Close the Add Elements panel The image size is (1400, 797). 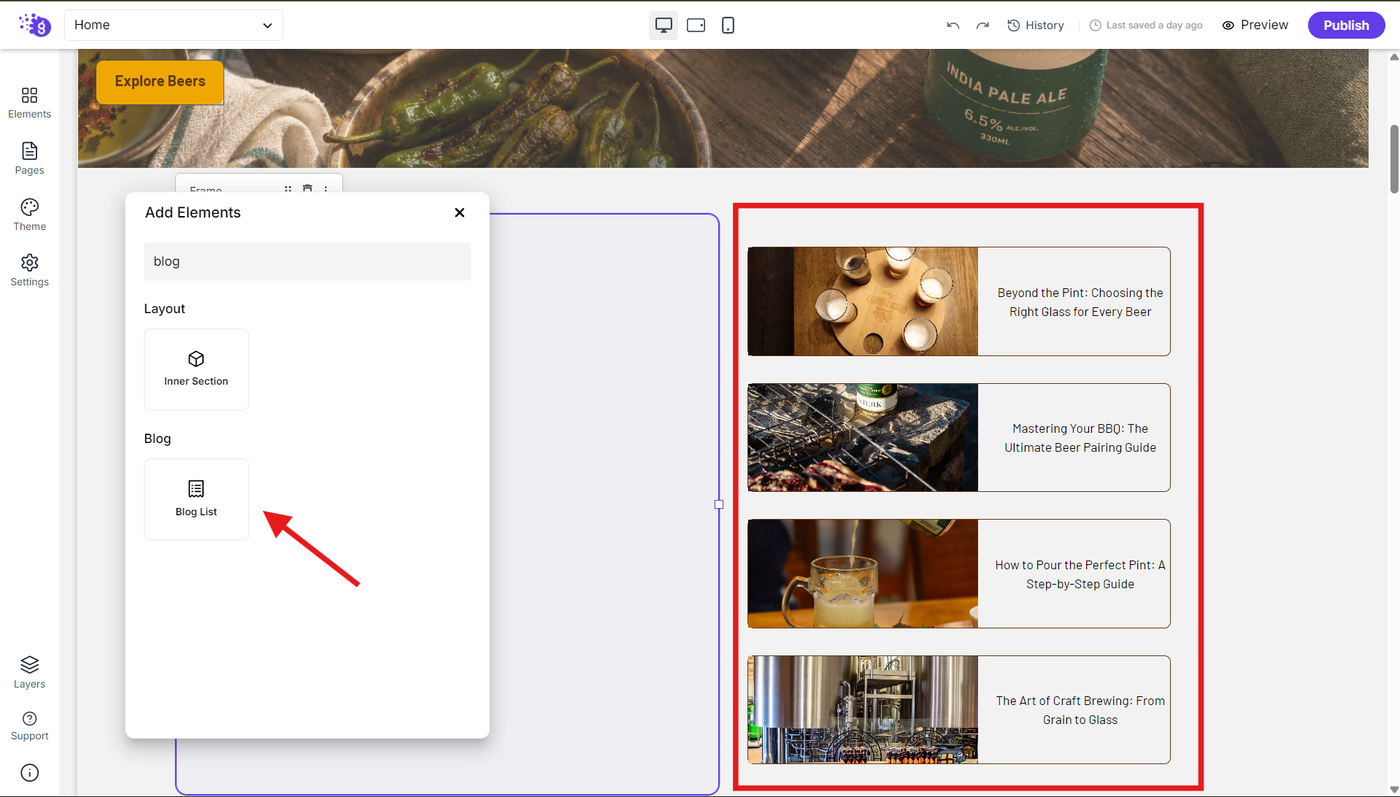pos(460,212)
